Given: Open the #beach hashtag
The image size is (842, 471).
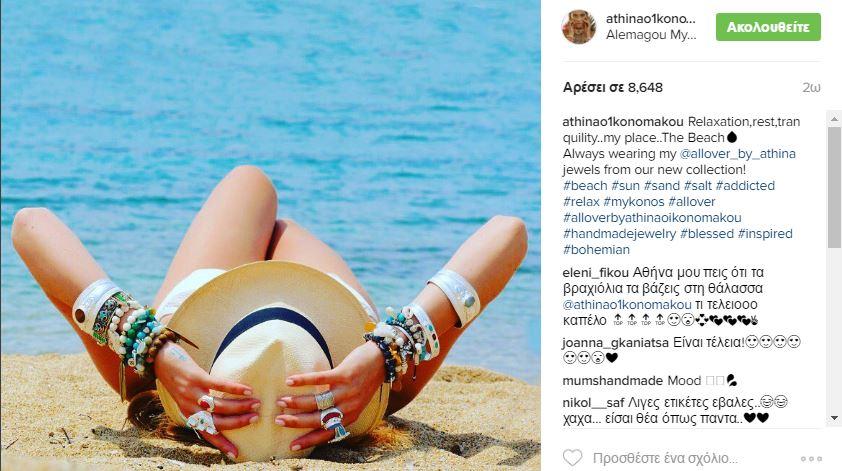Looking at the screenshot, I should pyautogui.click(x=585, y=186).
